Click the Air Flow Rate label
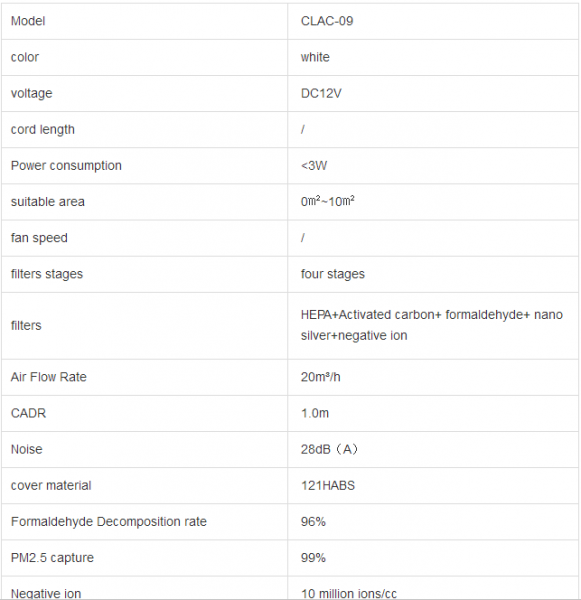Screen dimensions: 581x600 [x=49, y=377]
